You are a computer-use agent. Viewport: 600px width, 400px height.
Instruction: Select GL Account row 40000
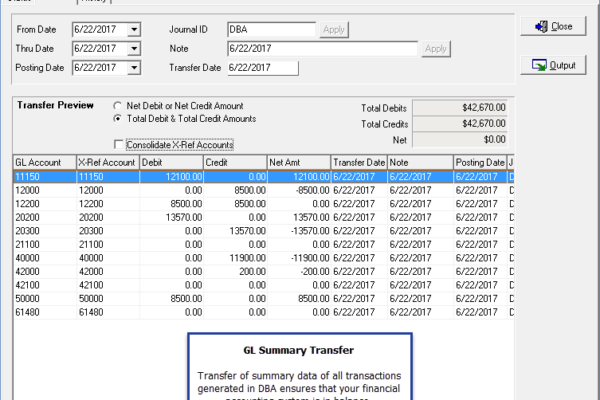[263, 258]
